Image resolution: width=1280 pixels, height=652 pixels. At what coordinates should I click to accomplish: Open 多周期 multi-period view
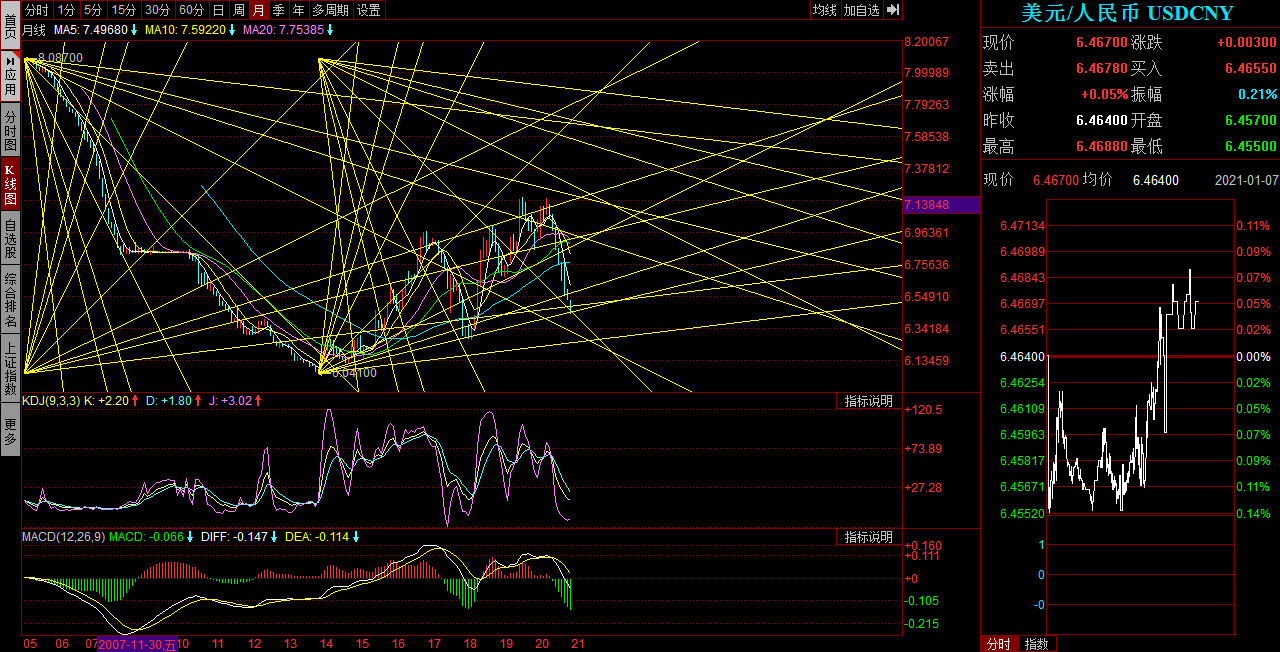331,10
